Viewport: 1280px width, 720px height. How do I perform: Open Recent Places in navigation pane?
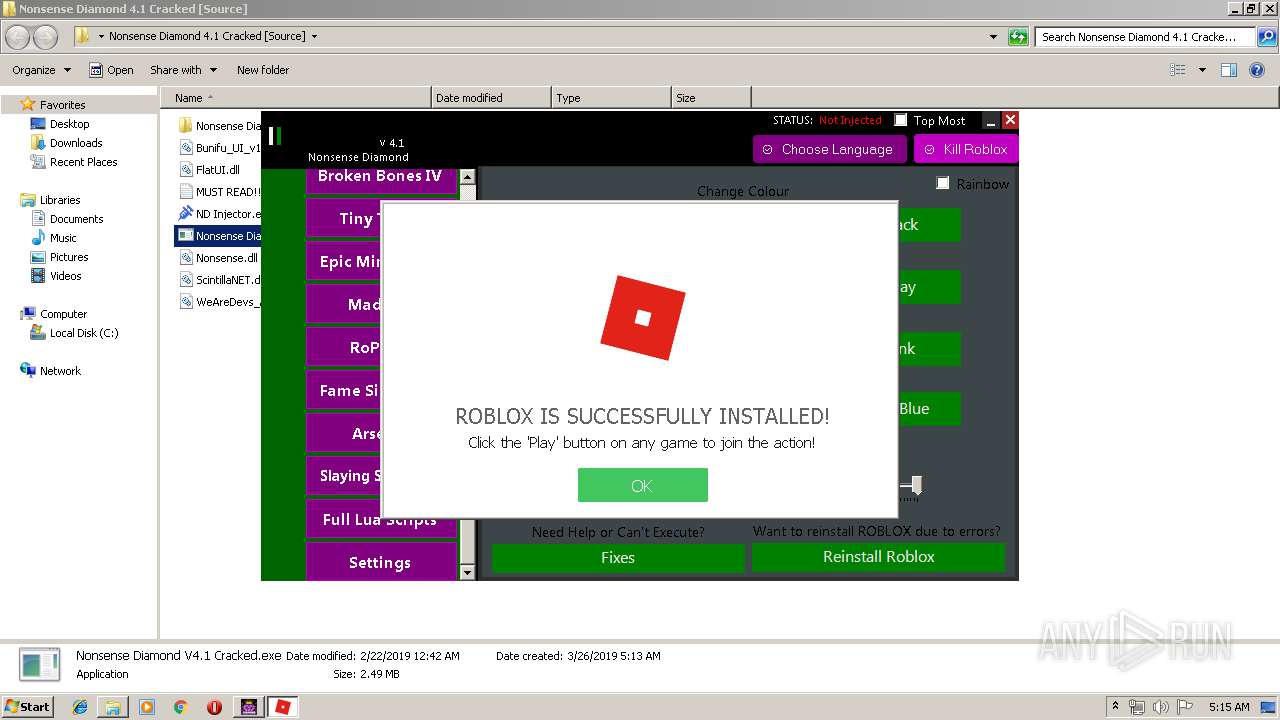[x=83, y=162]
